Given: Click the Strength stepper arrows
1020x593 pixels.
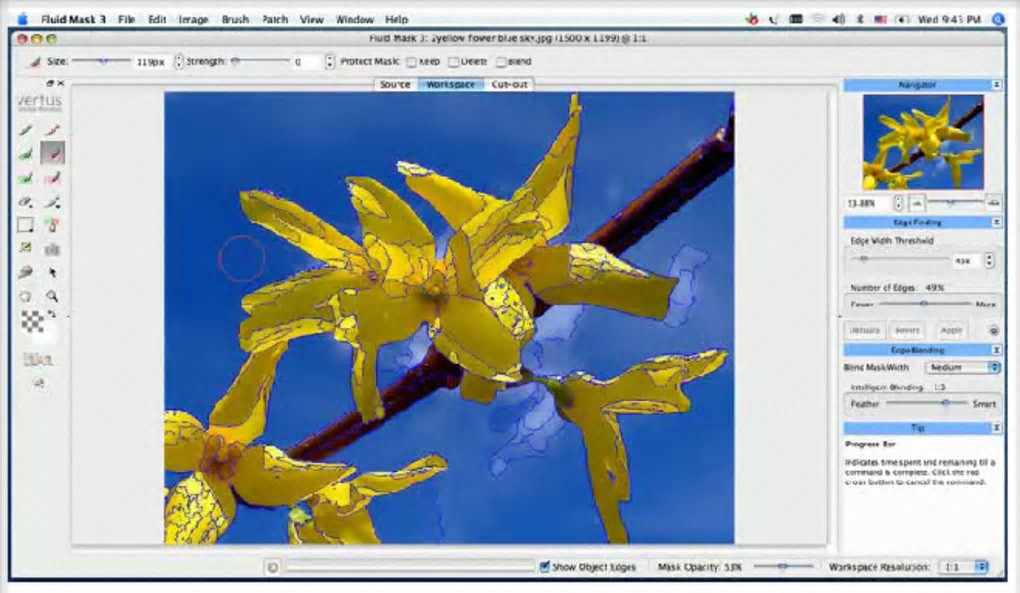Looking at the screenshot, I should [x=329, y=62].
